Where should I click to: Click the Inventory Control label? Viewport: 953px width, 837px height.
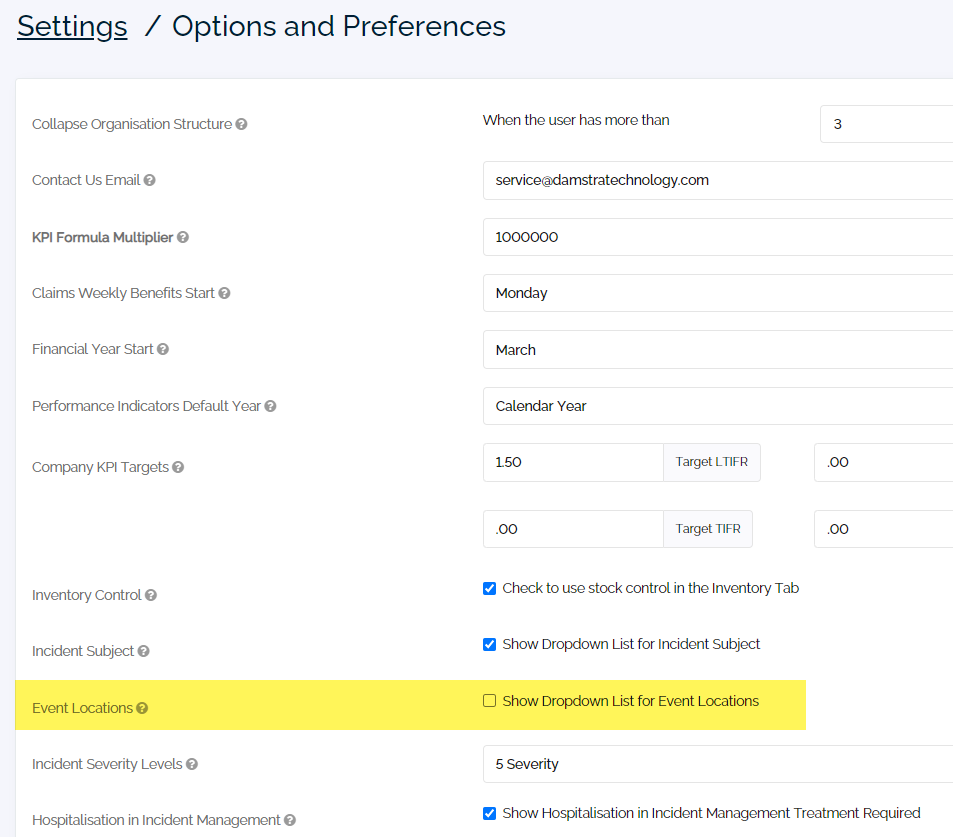[x=86, y=595]
